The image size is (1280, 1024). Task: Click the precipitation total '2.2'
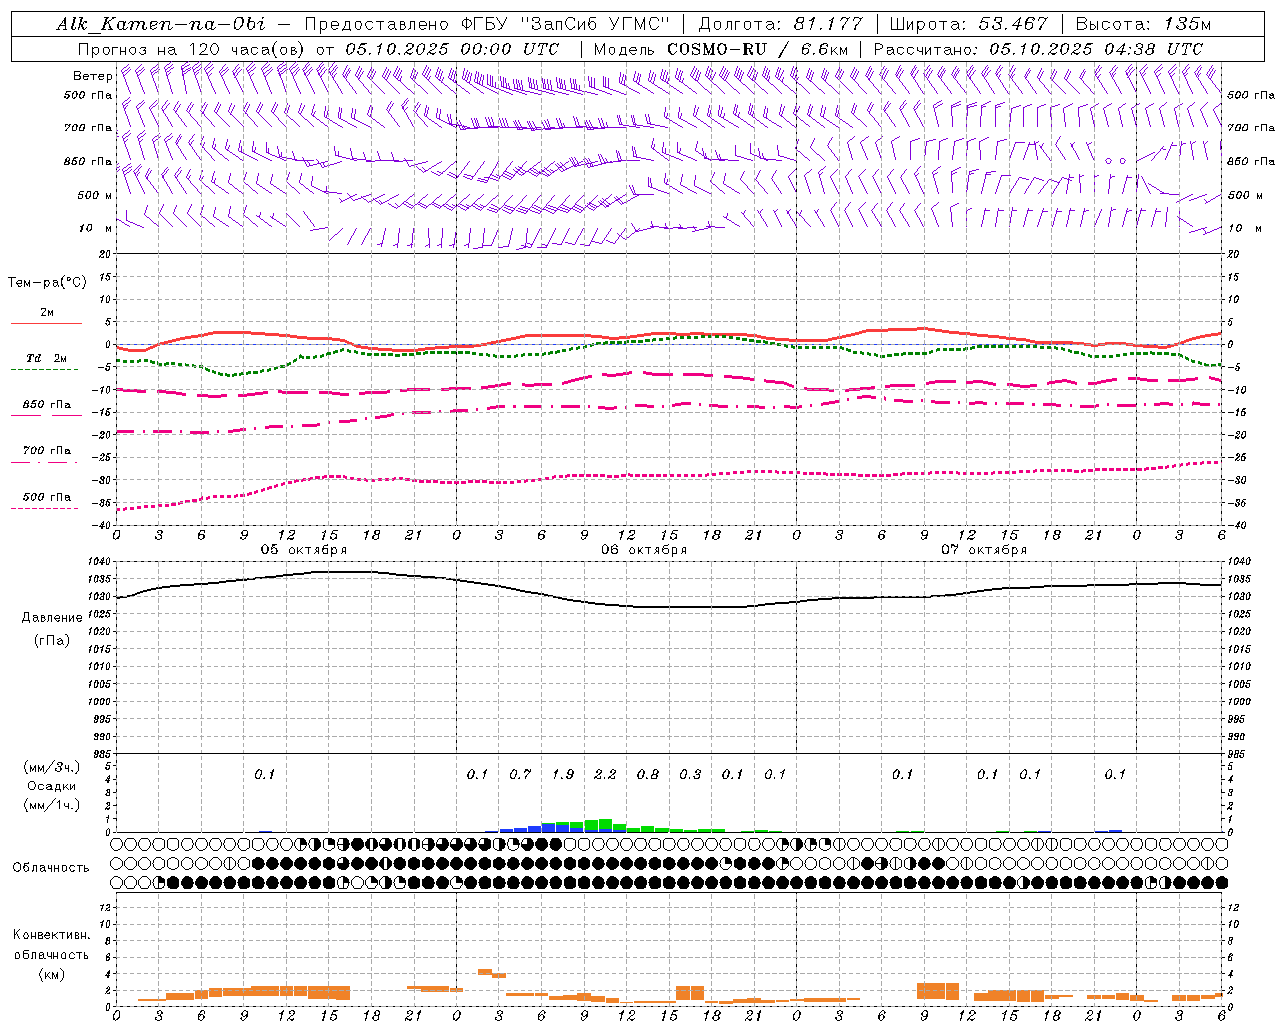click(605, 775)
